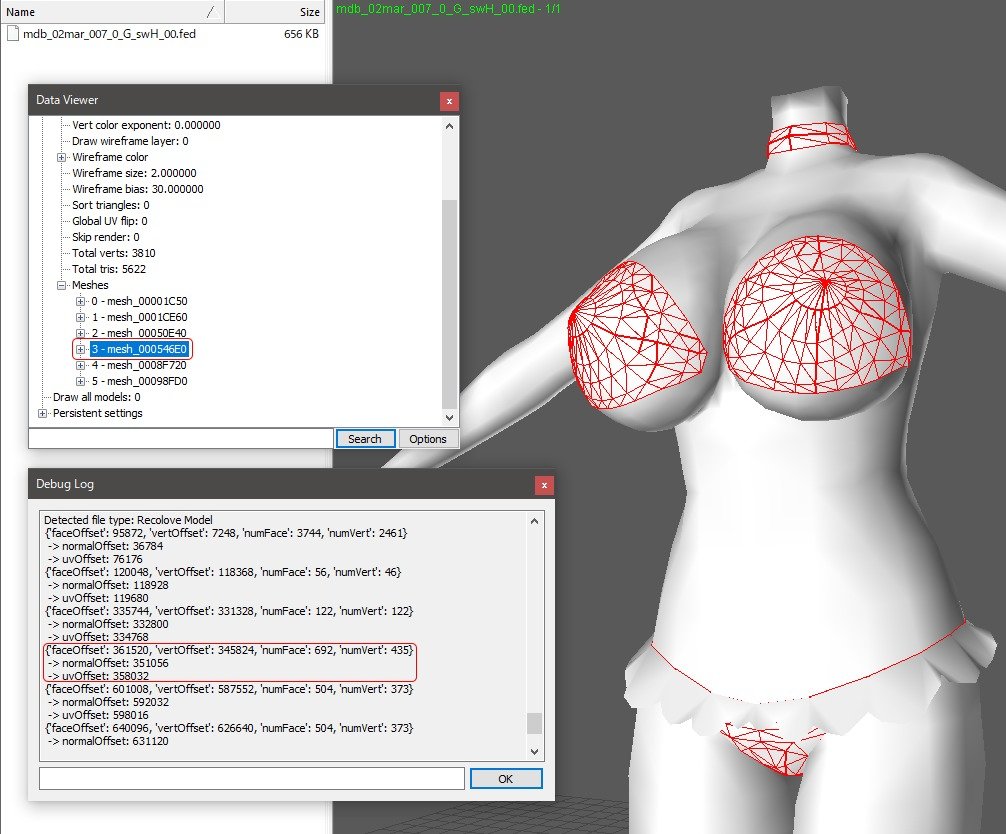Expand mesh 1 - mesh_0001CE60
Viewport: 1006px width, 834px height.
pyautogui.click(x=80, y=317)
